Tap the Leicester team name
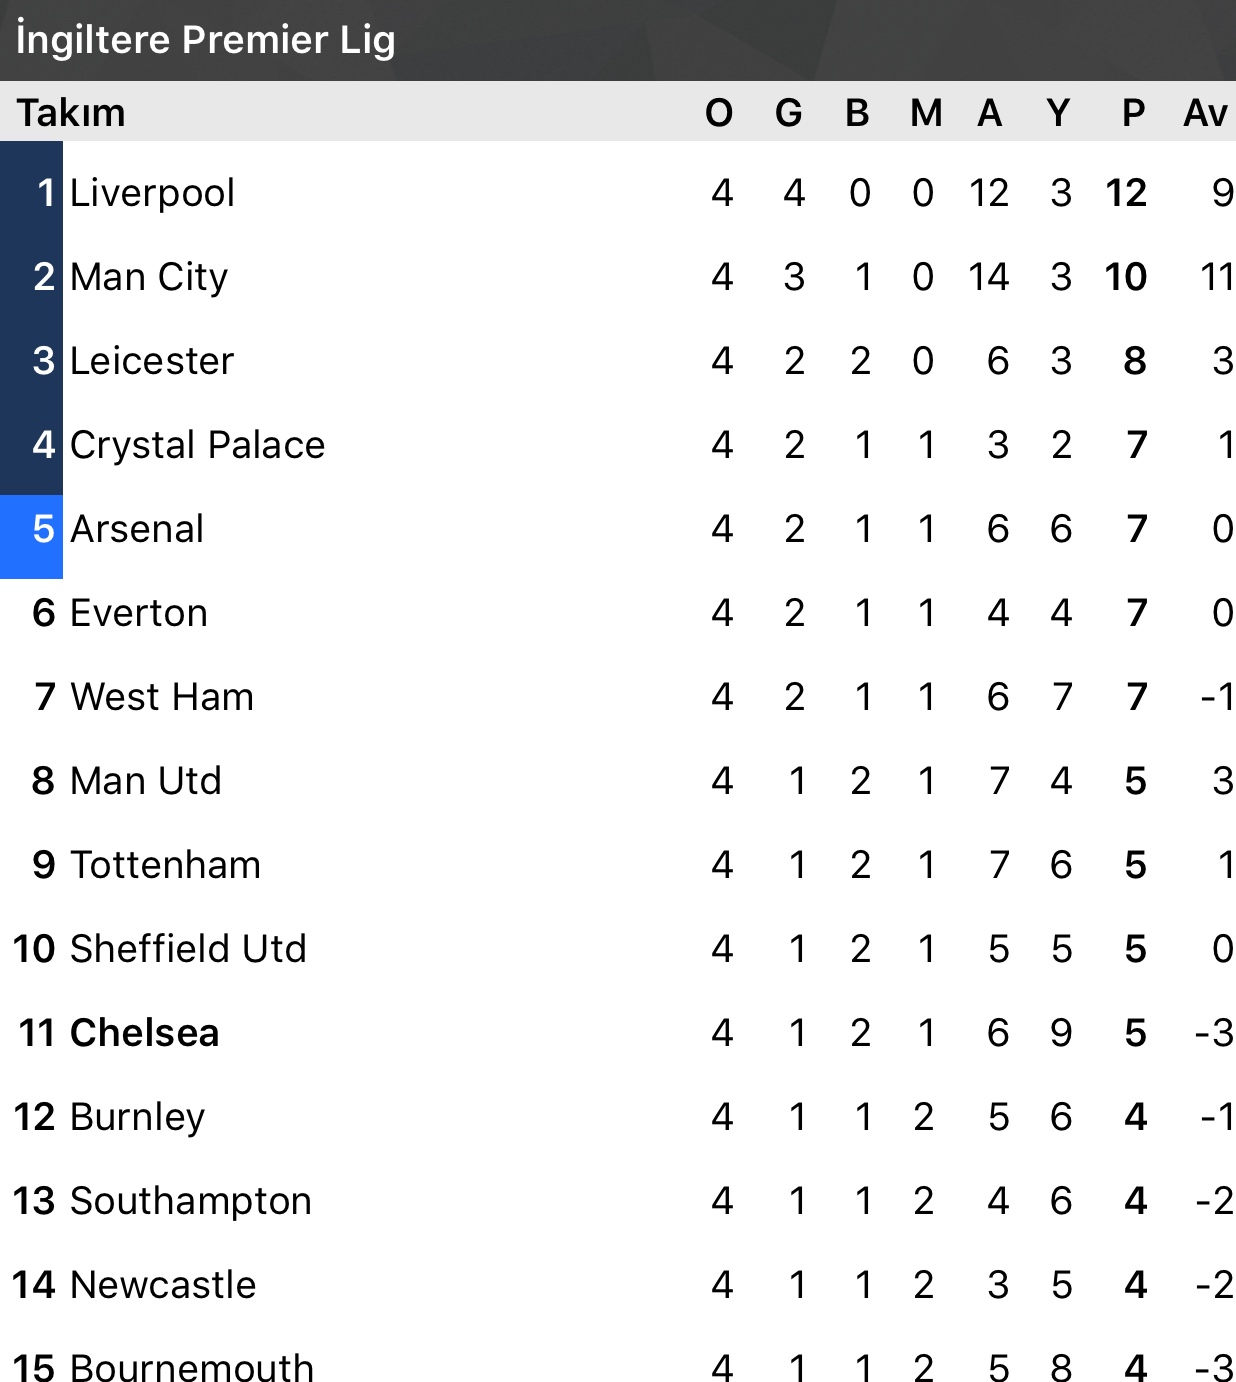 [x=152, y=361]
